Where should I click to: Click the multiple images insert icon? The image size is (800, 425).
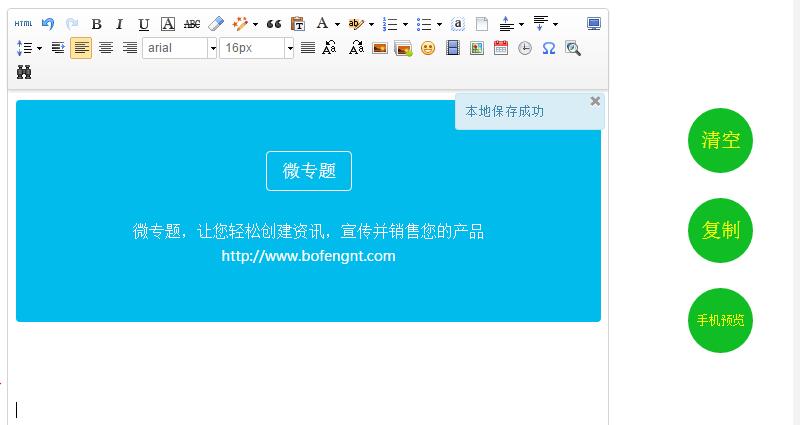point(403,48)
